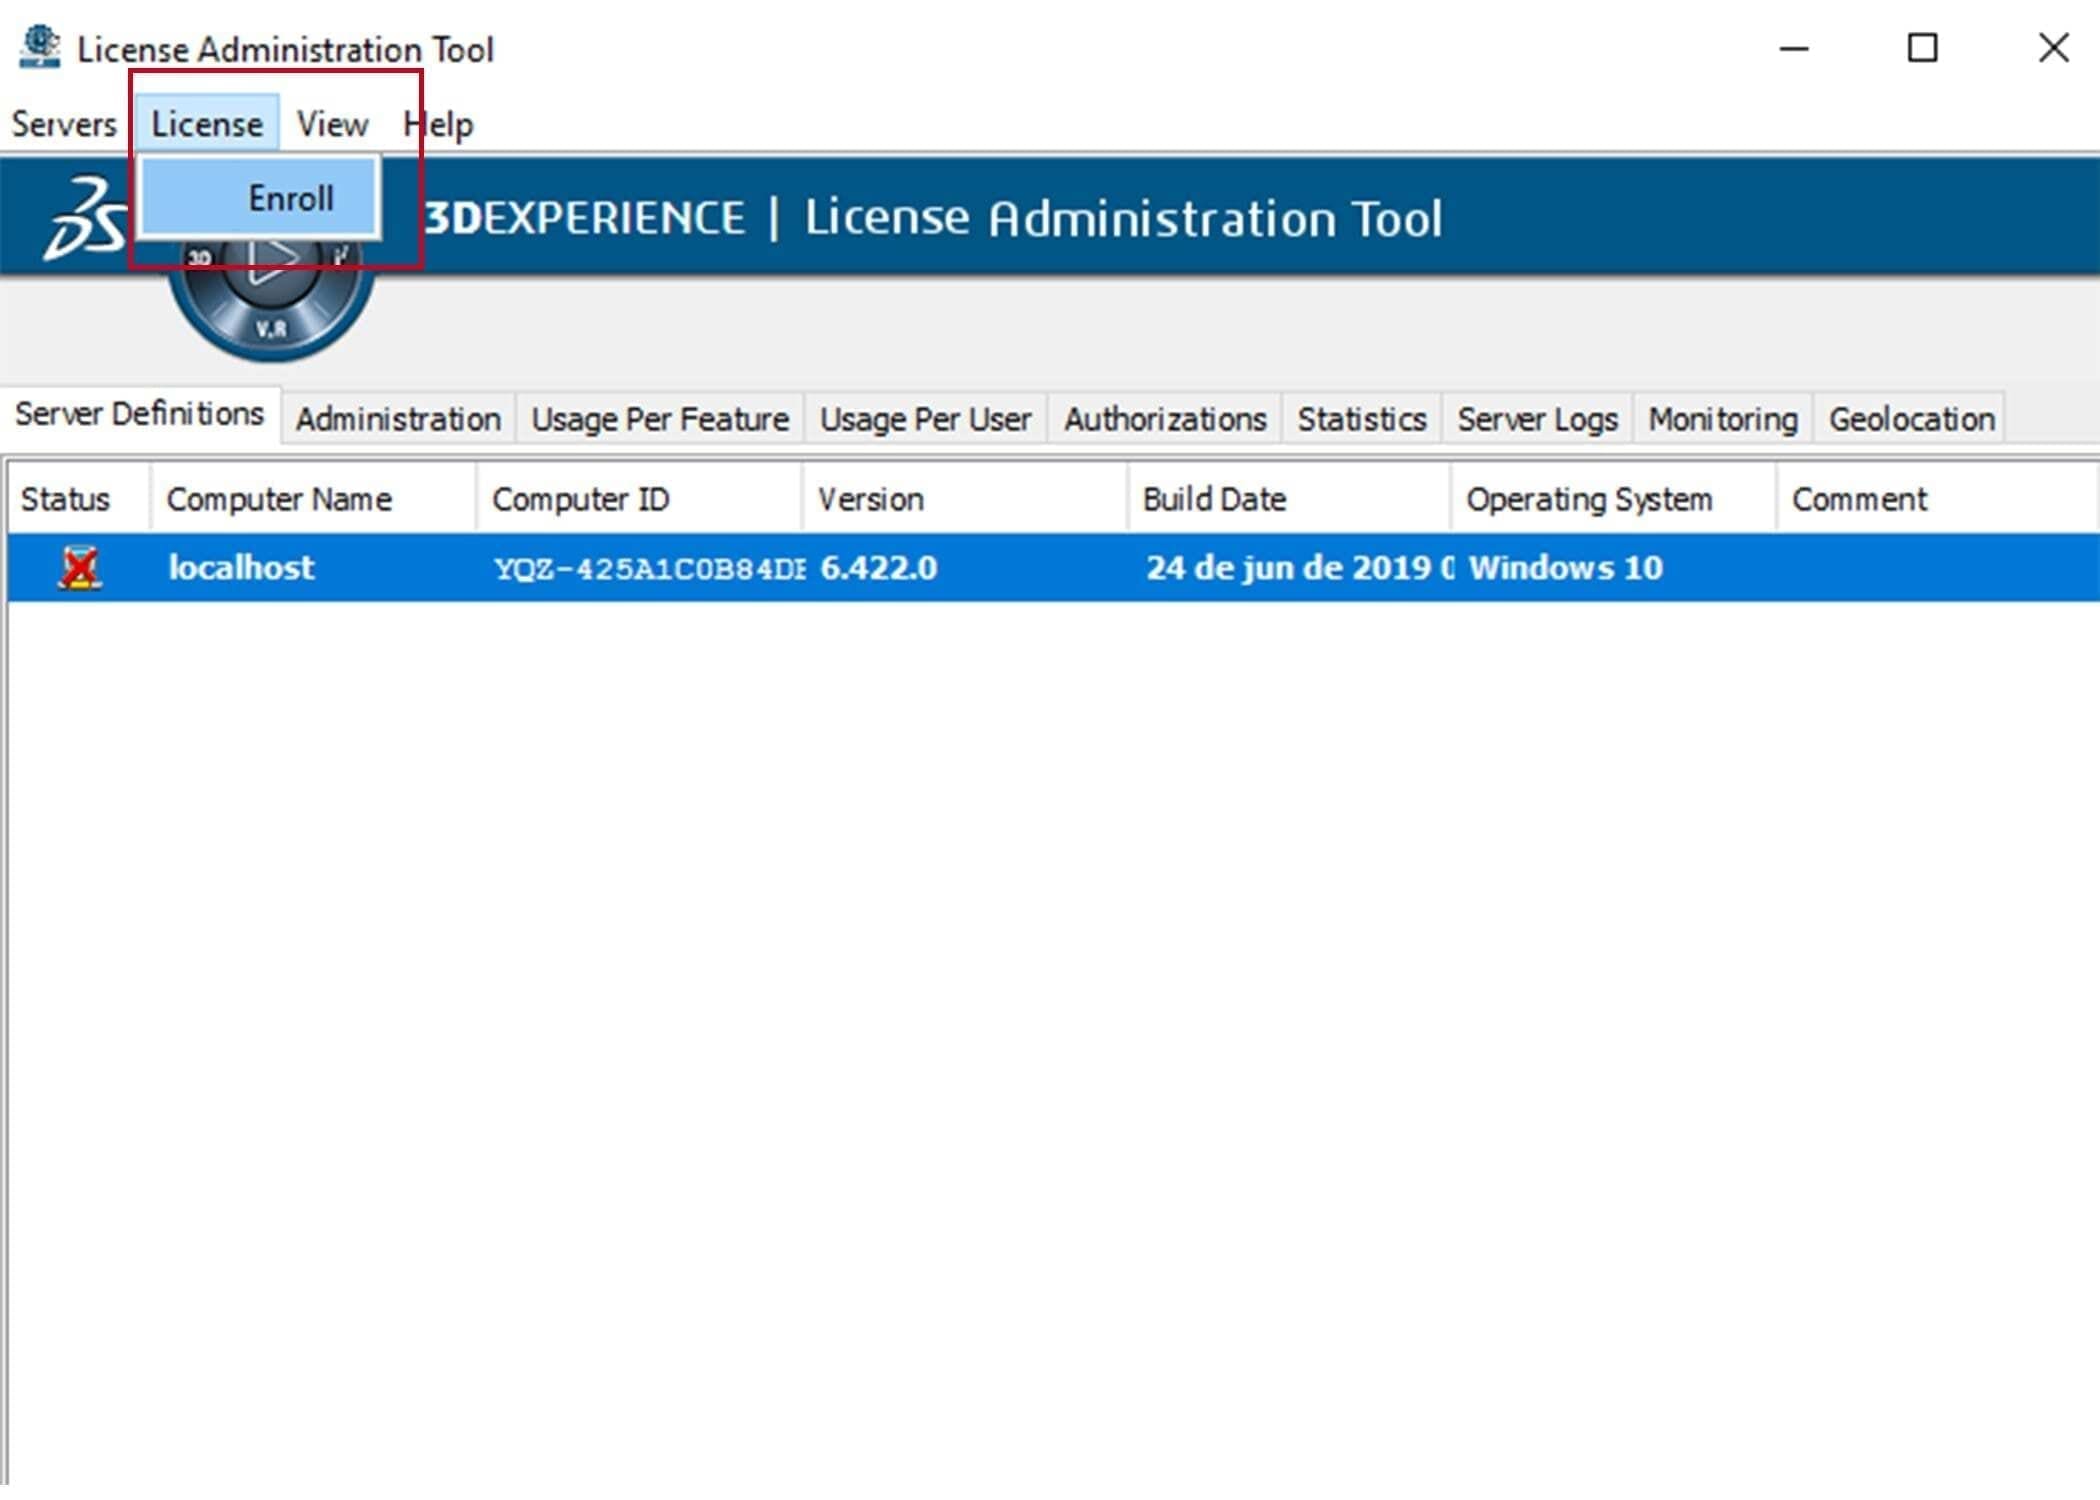Show the Monitoring tab
2100x1500 pixels.
coord(1723,419)
